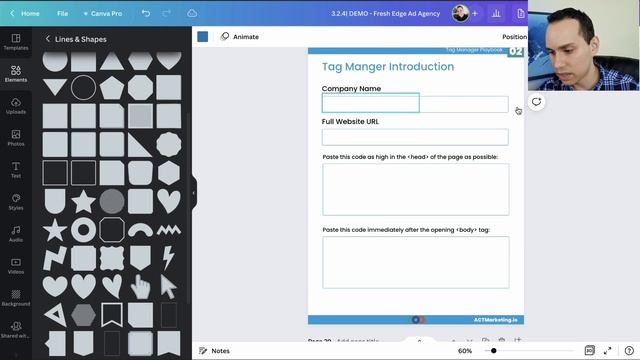Insert the outlined triangle shape
Screen dimensions: 640x360
coord(56,315)
